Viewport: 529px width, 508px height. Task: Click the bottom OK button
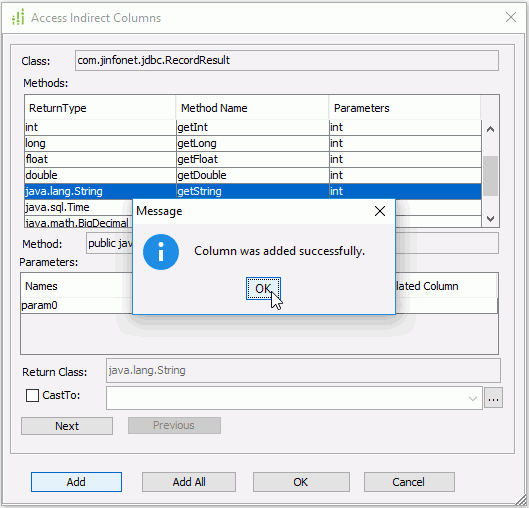coord(301,482)
